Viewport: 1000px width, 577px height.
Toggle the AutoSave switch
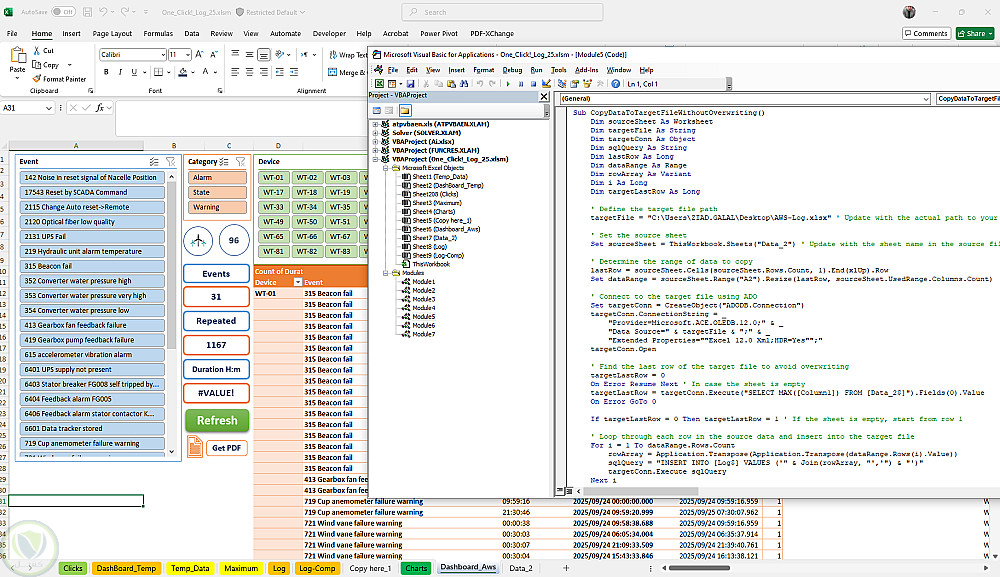(x=62, y=12)
